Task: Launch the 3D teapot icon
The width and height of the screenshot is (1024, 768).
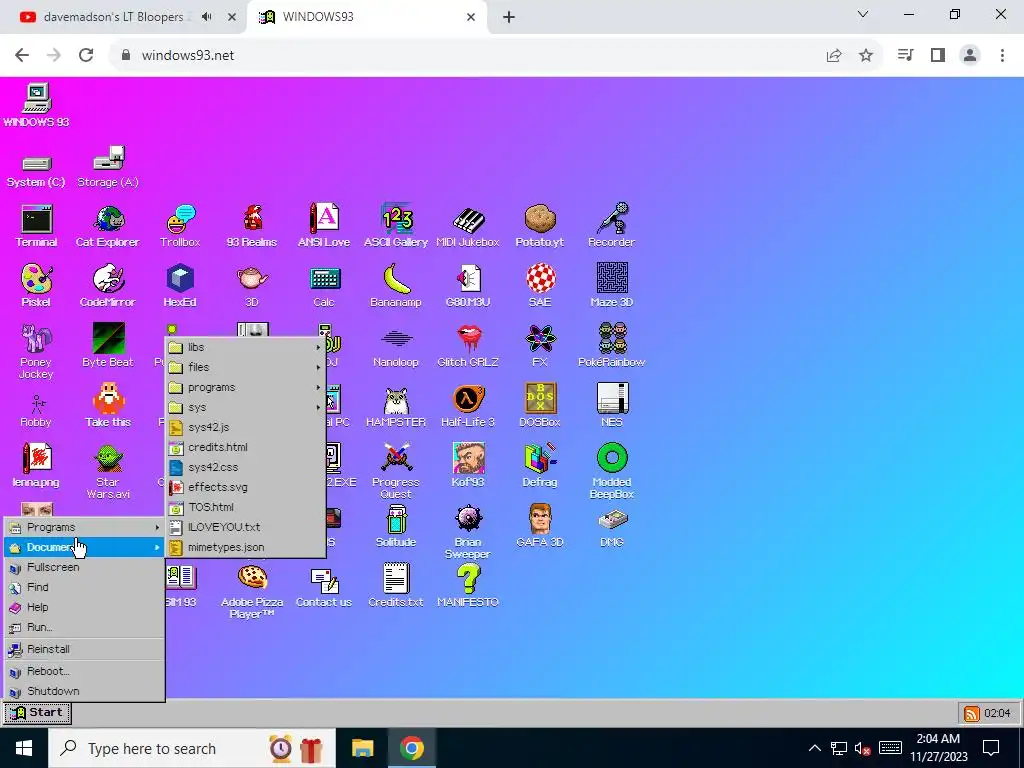Action: [252, 285]
